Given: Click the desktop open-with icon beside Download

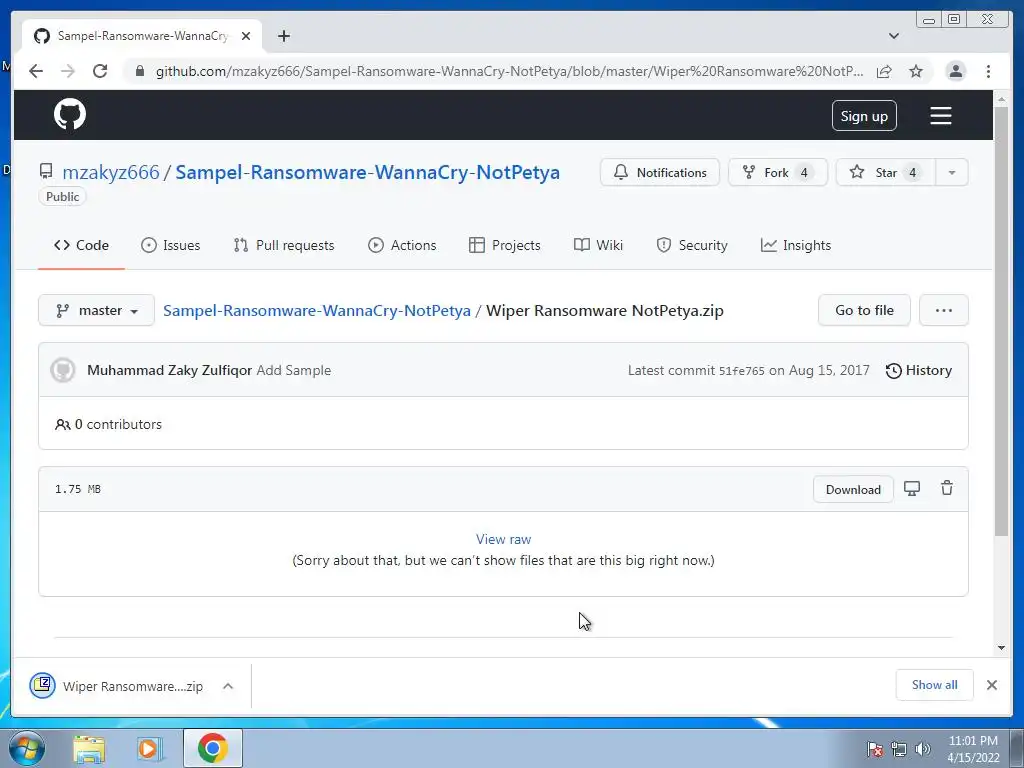Looking at the screenshot, I should [912, 488].
